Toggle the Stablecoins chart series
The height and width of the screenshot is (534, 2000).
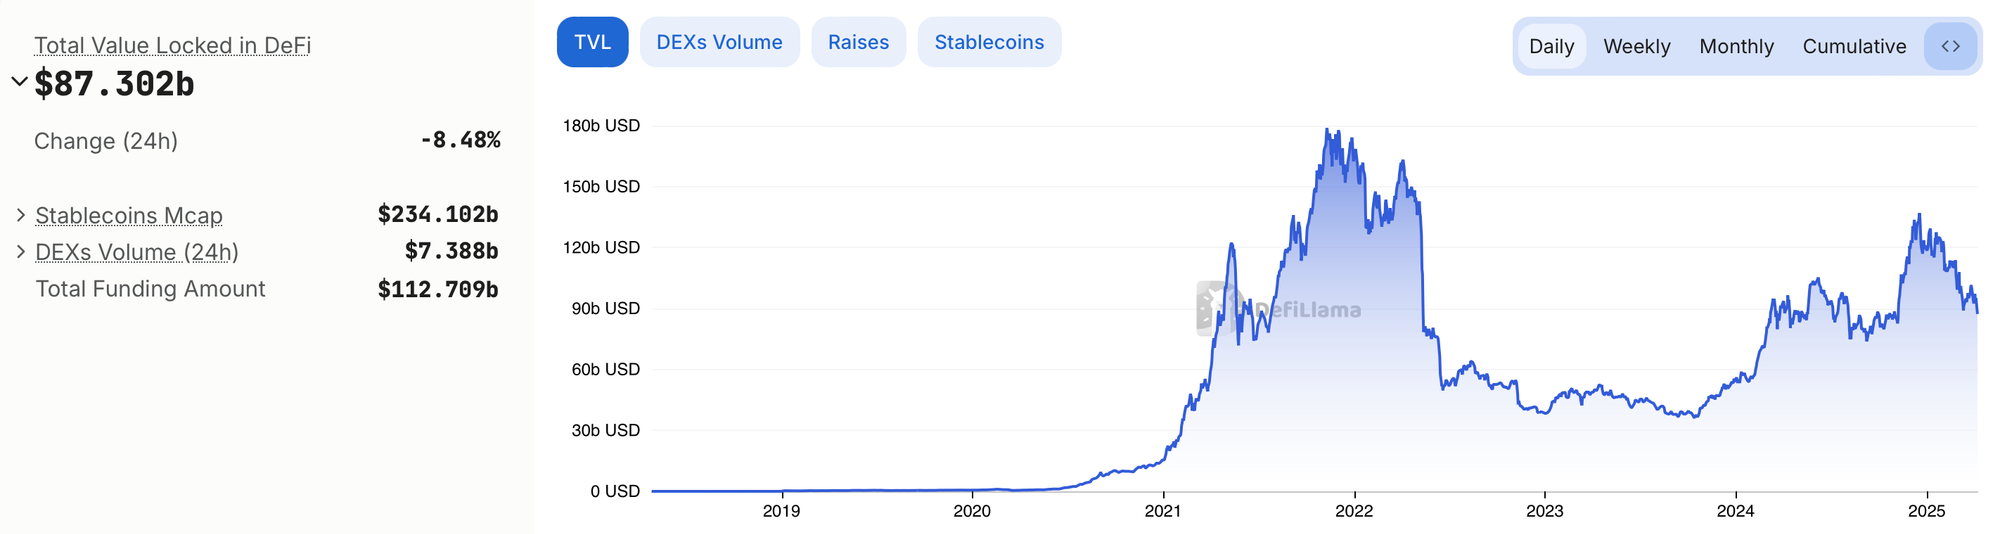click(989, 42)
